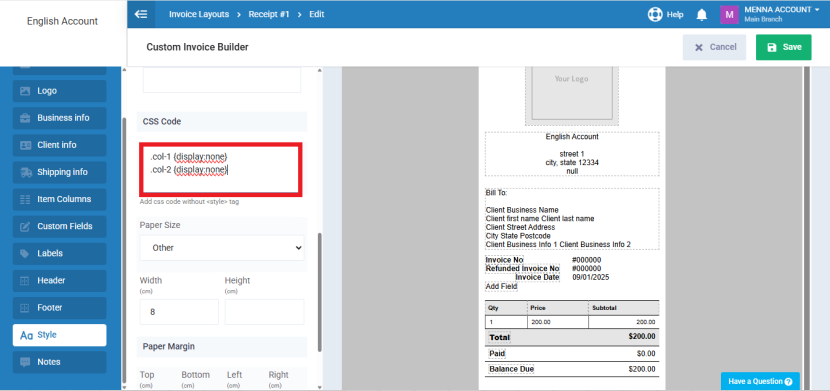The height and width of the screenshot is (391, 830).
Task: Click the text box above CSS Code
Action: (x=222, y=79)
